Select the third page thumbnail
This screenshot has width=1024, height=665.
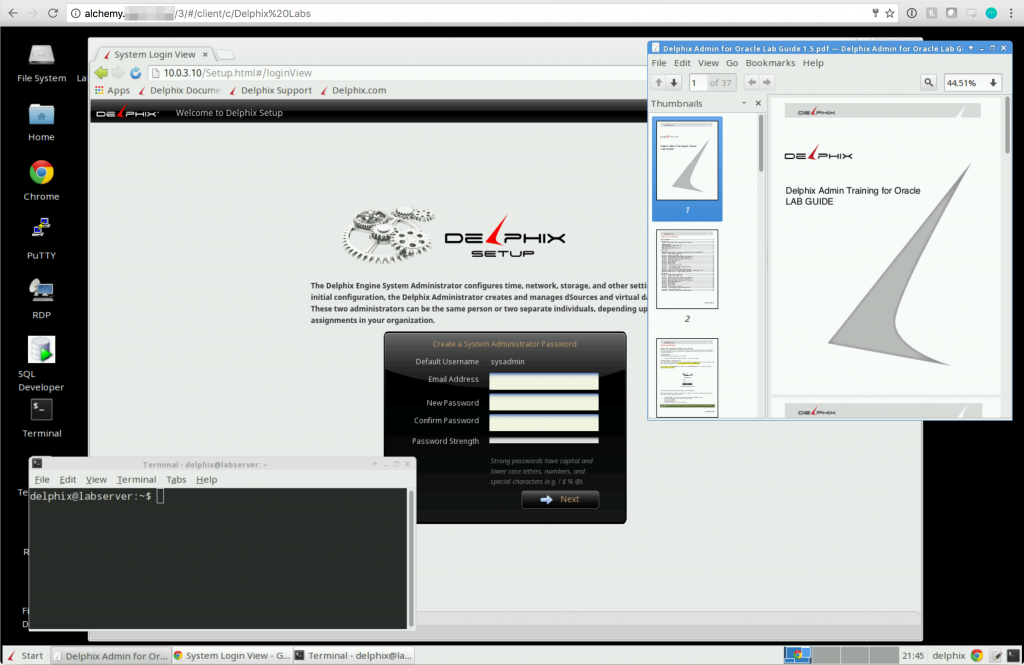point(686,378)
